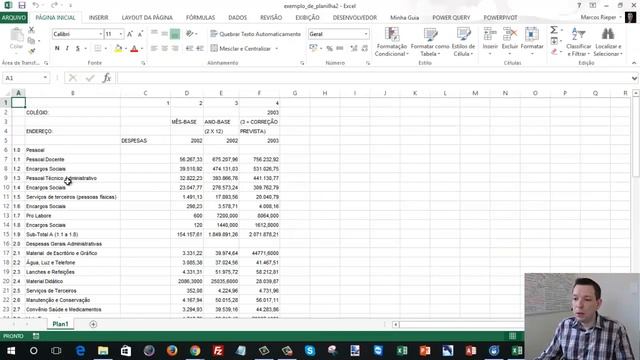Click the Insert Function fx icon
The width and height of the screenshot is (640, 360).
click(x=107, y=78)
